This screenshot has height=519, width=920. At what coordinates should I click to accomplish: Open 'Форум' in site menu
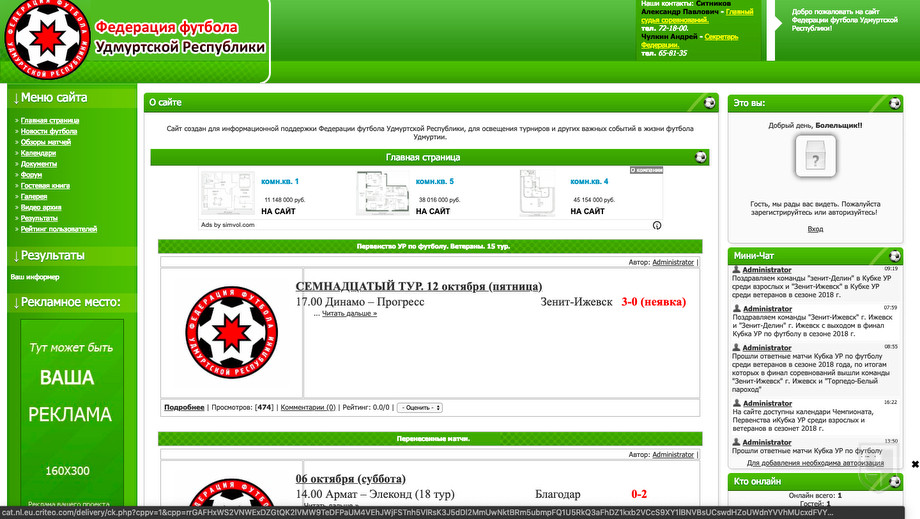pyautogui.click(x=31, y=175)
